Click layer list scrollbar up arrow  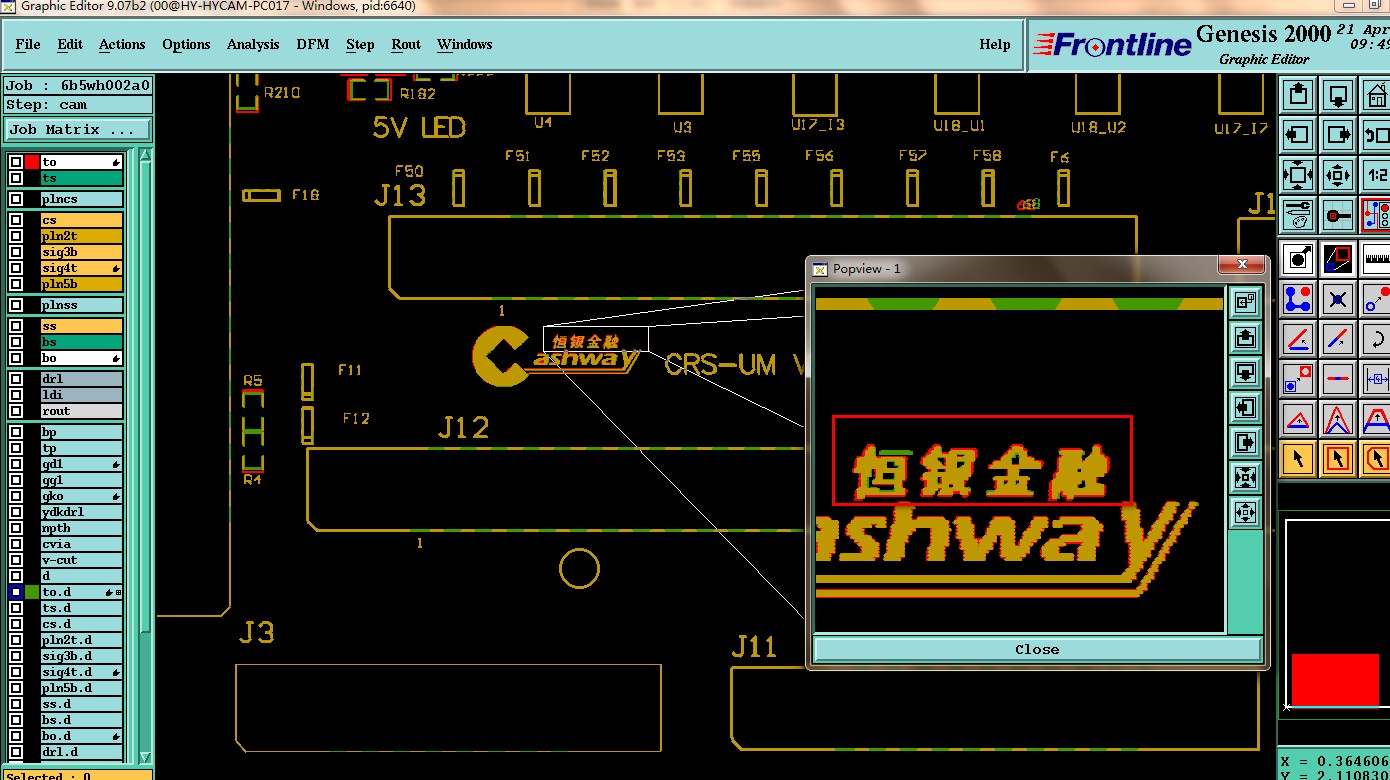coord(146,155)
